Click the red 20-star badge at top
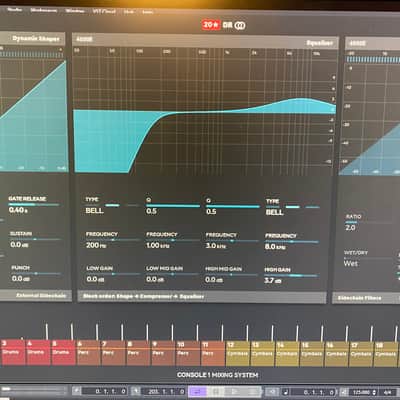400x400 pixels. (210, 25)
